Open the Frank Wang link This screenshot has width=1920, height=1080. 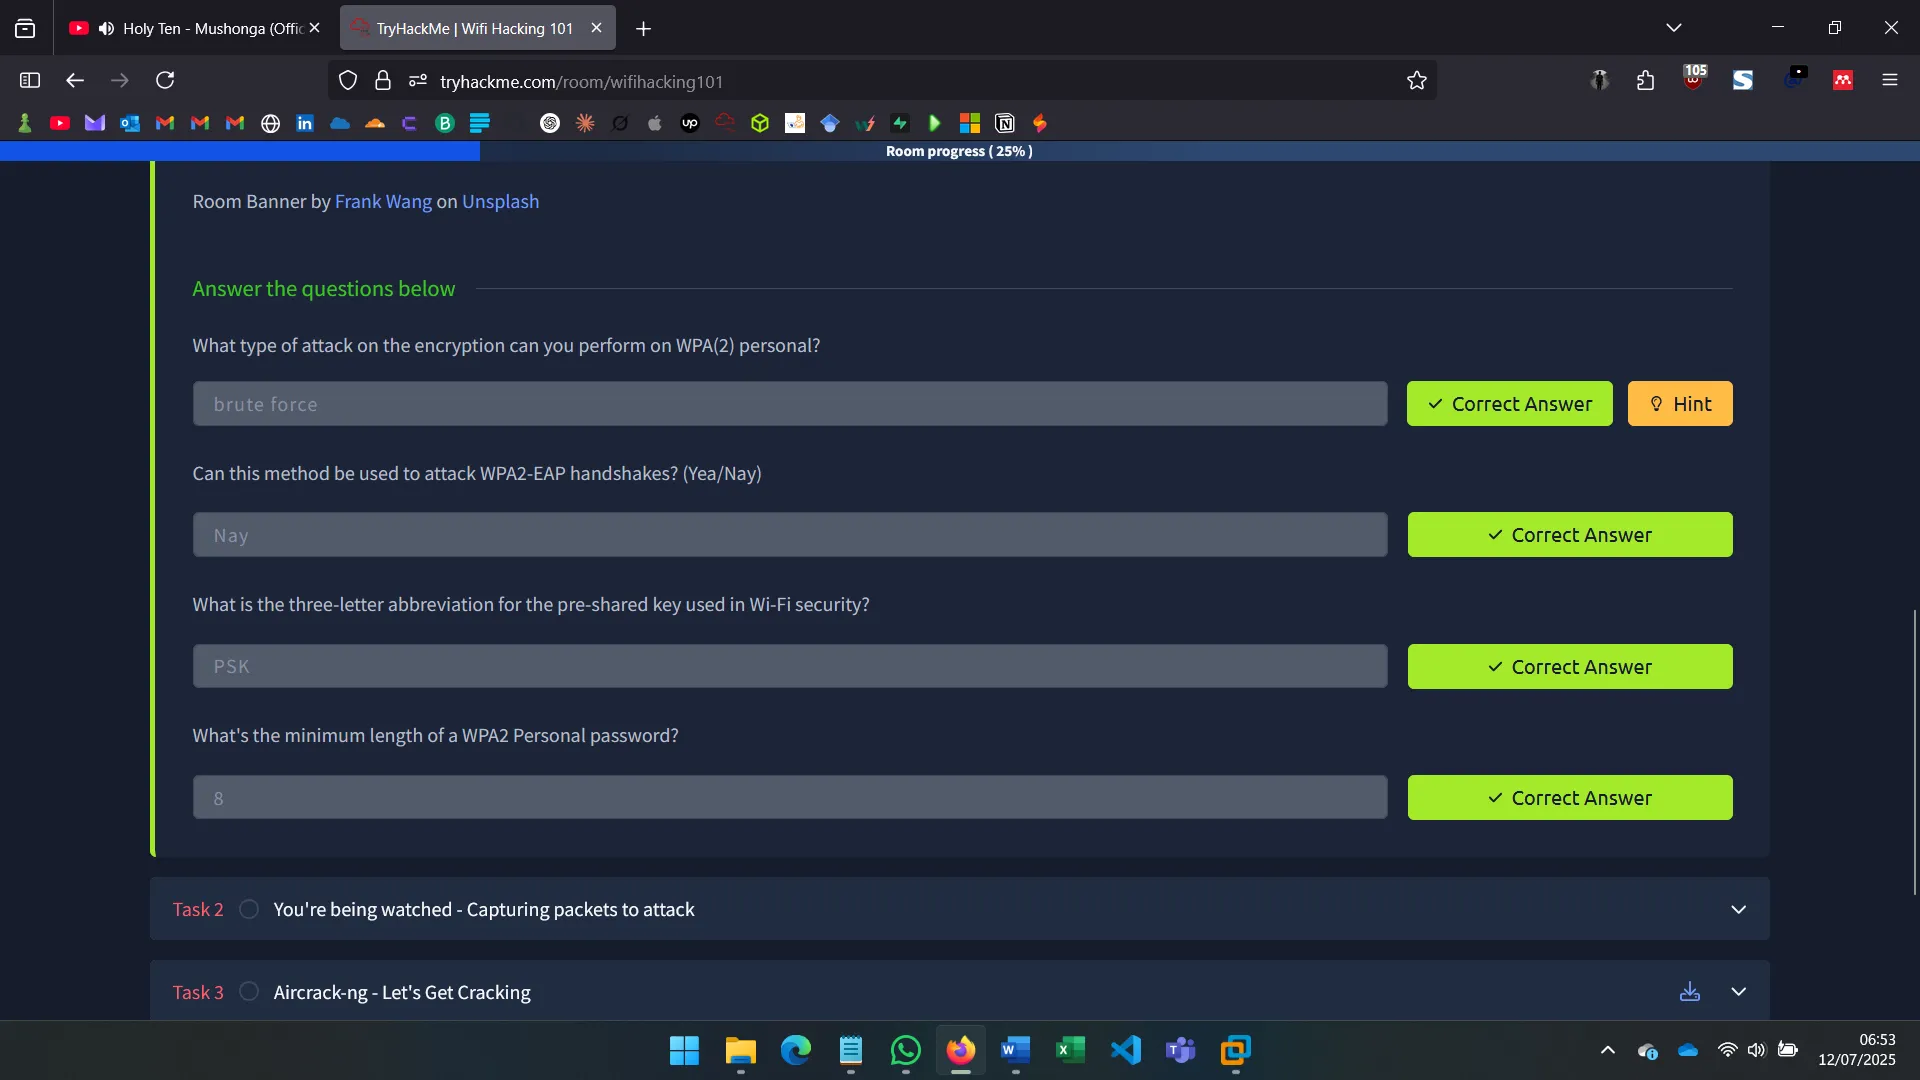coord(383,201)
